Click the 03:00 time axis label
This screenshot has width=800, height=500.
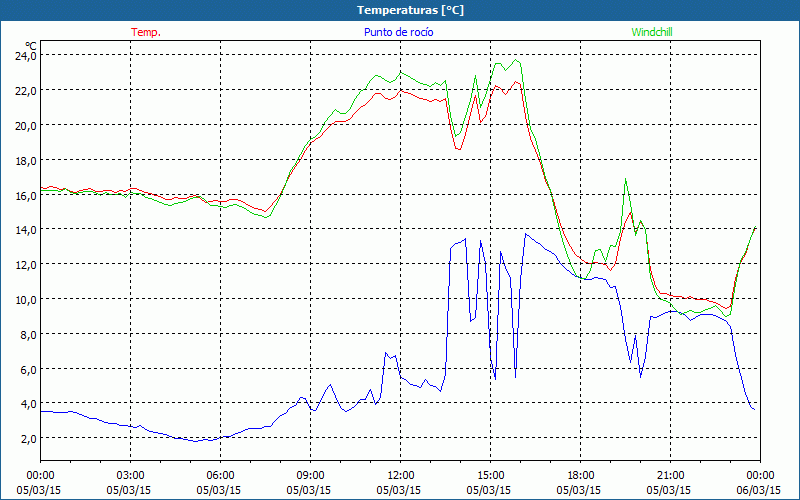131,476
